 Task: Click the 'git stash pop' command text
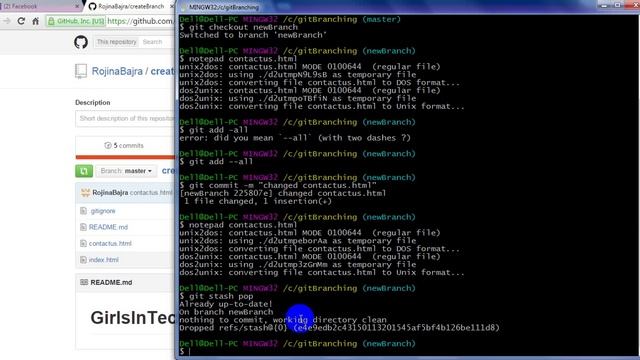[221, 296]
